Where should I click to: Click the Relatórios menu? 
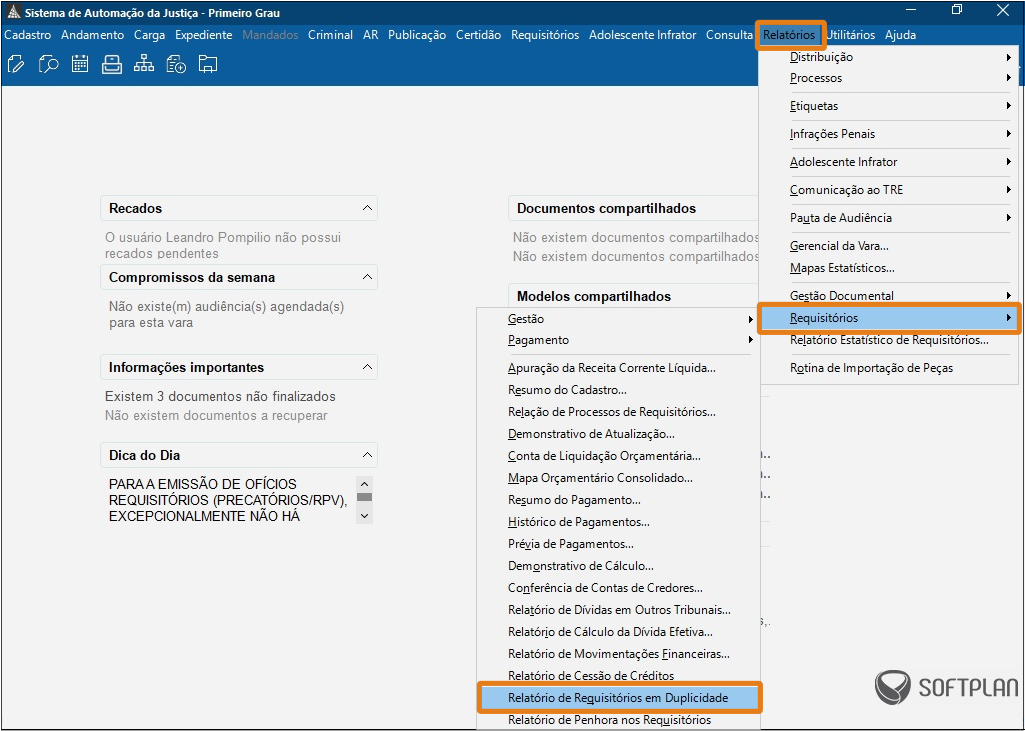click(x=790, y=35)
